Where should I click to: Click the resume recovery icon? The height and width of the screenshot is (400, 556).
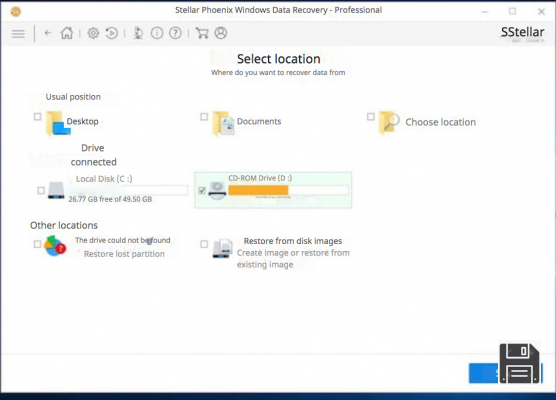tap(112, 33)
